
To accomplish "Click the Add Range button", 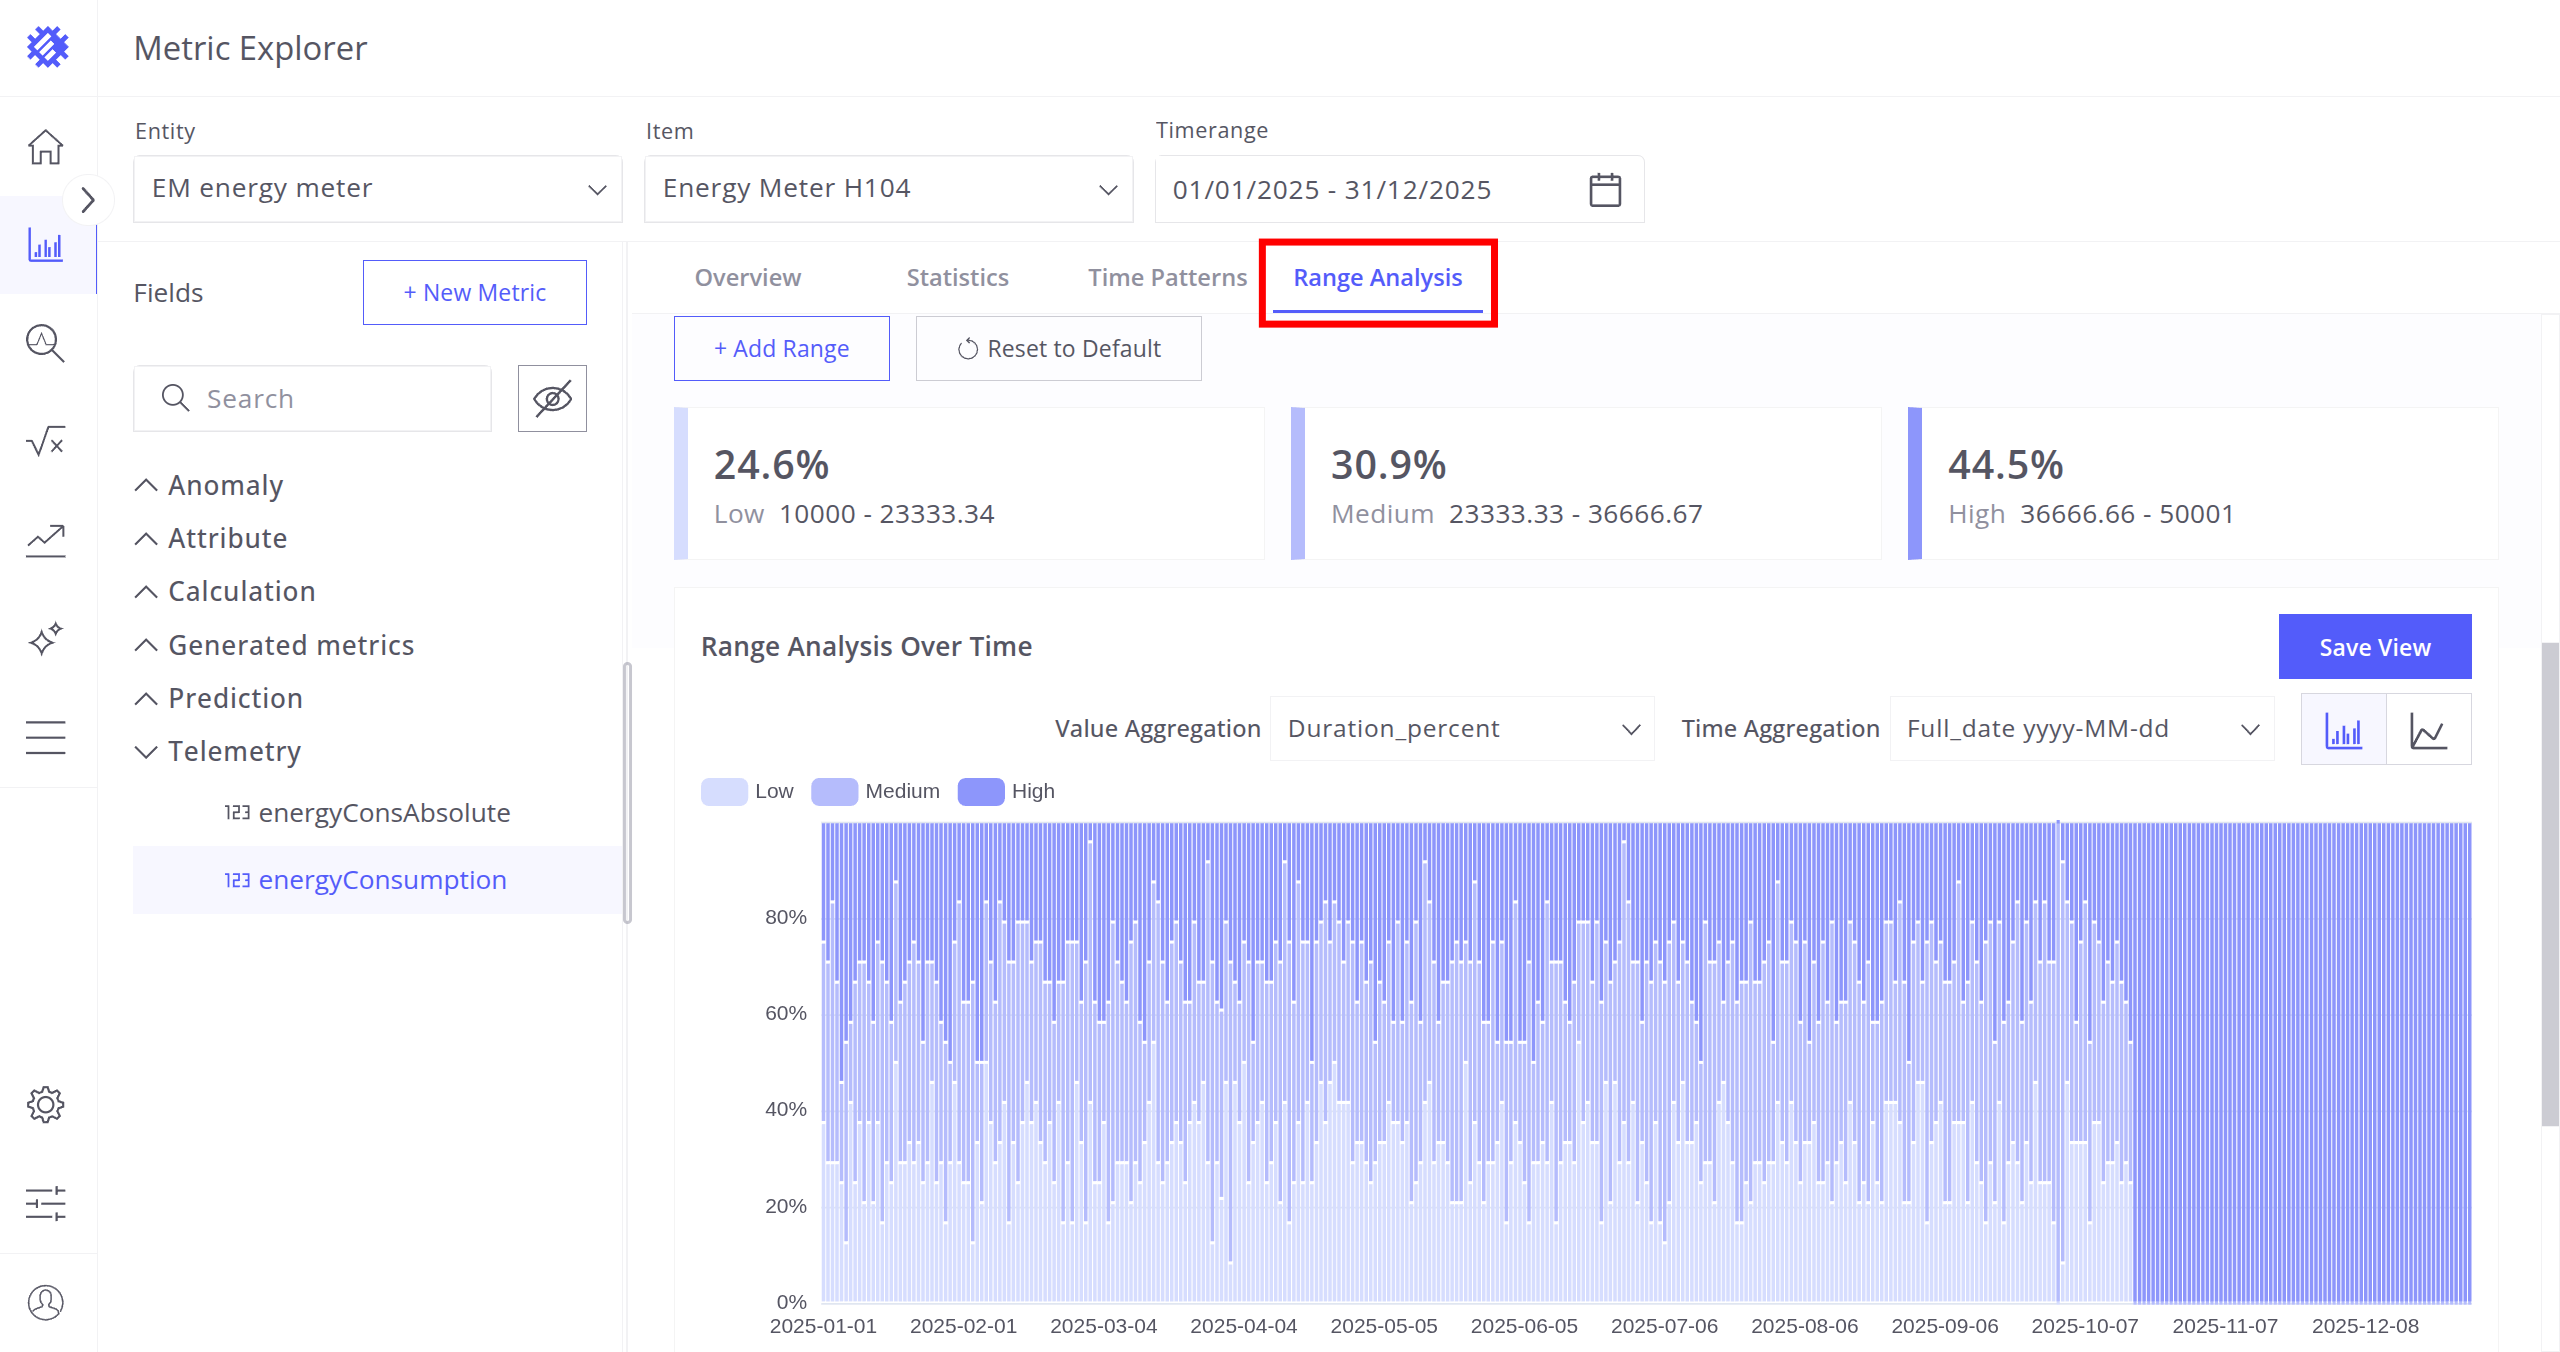I will tap(781, 348).
